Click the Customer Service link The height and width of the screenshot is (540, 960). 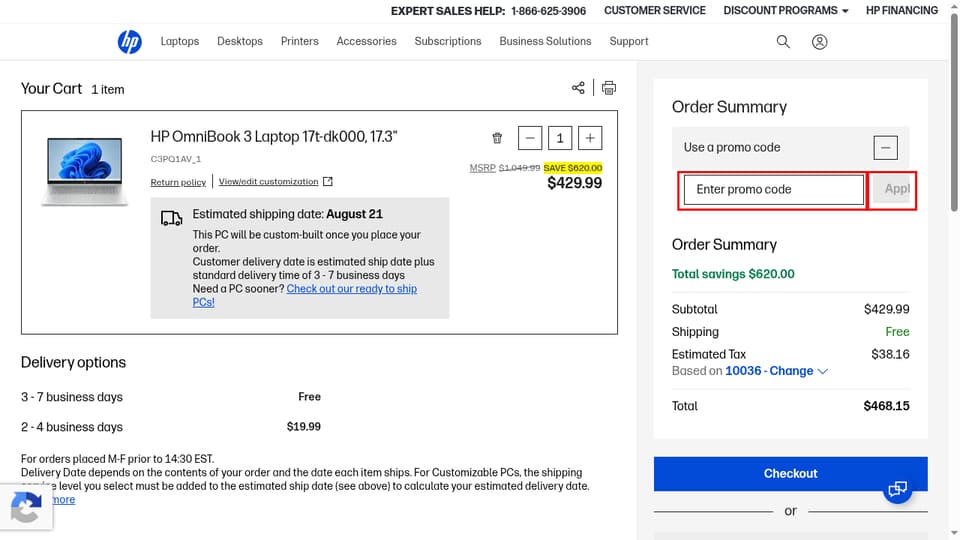[x=654, y=10]
